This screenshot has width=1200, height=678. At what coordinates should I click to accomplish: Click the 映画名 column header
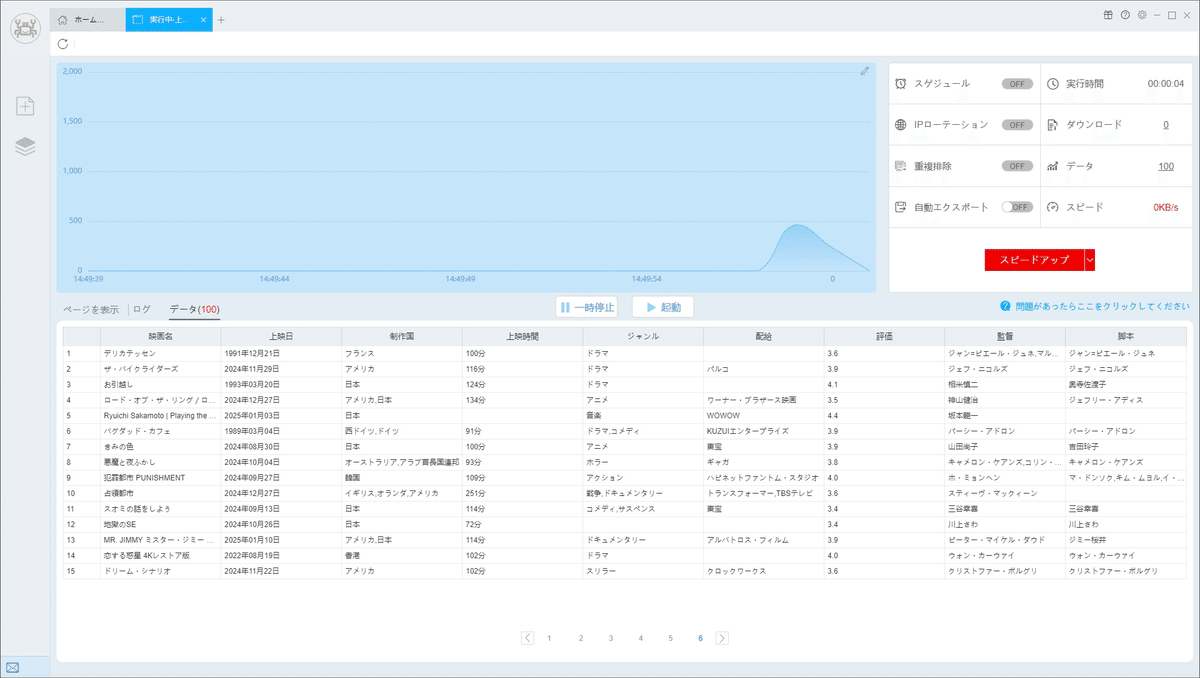tap(161, 337)
